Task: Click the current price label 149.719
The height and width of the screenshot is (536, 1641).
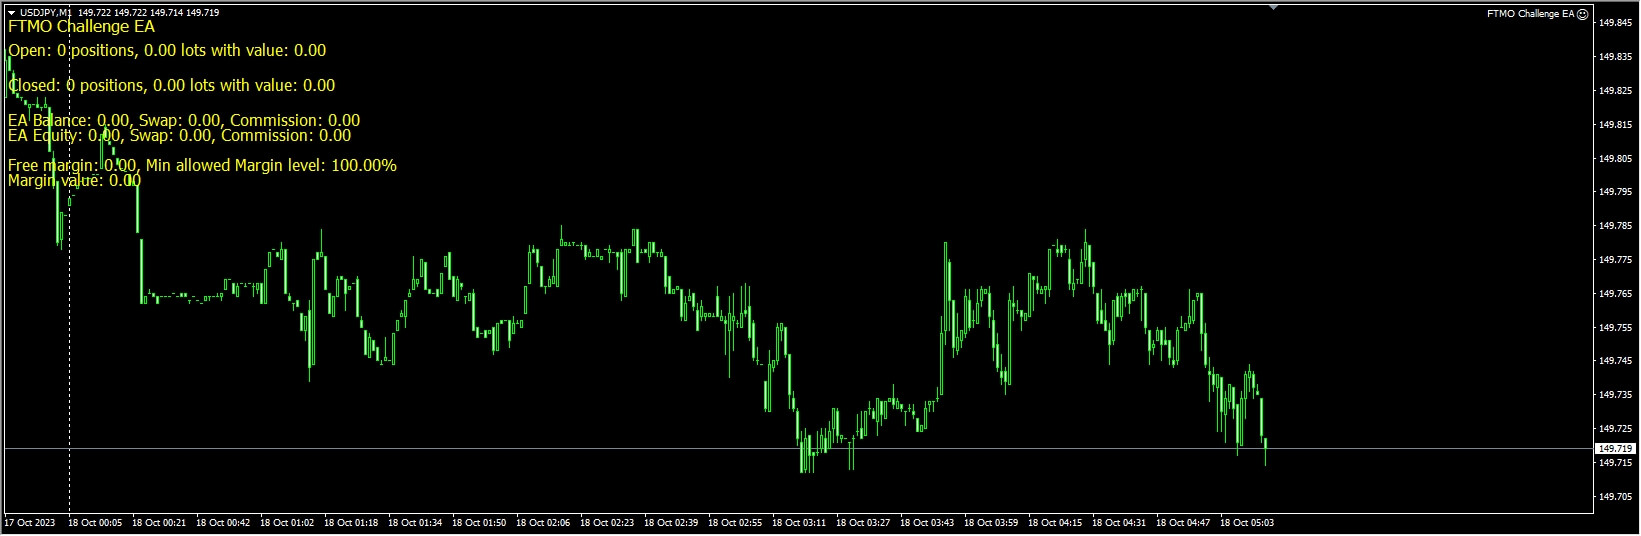Action: click(x=1615, y=449)
